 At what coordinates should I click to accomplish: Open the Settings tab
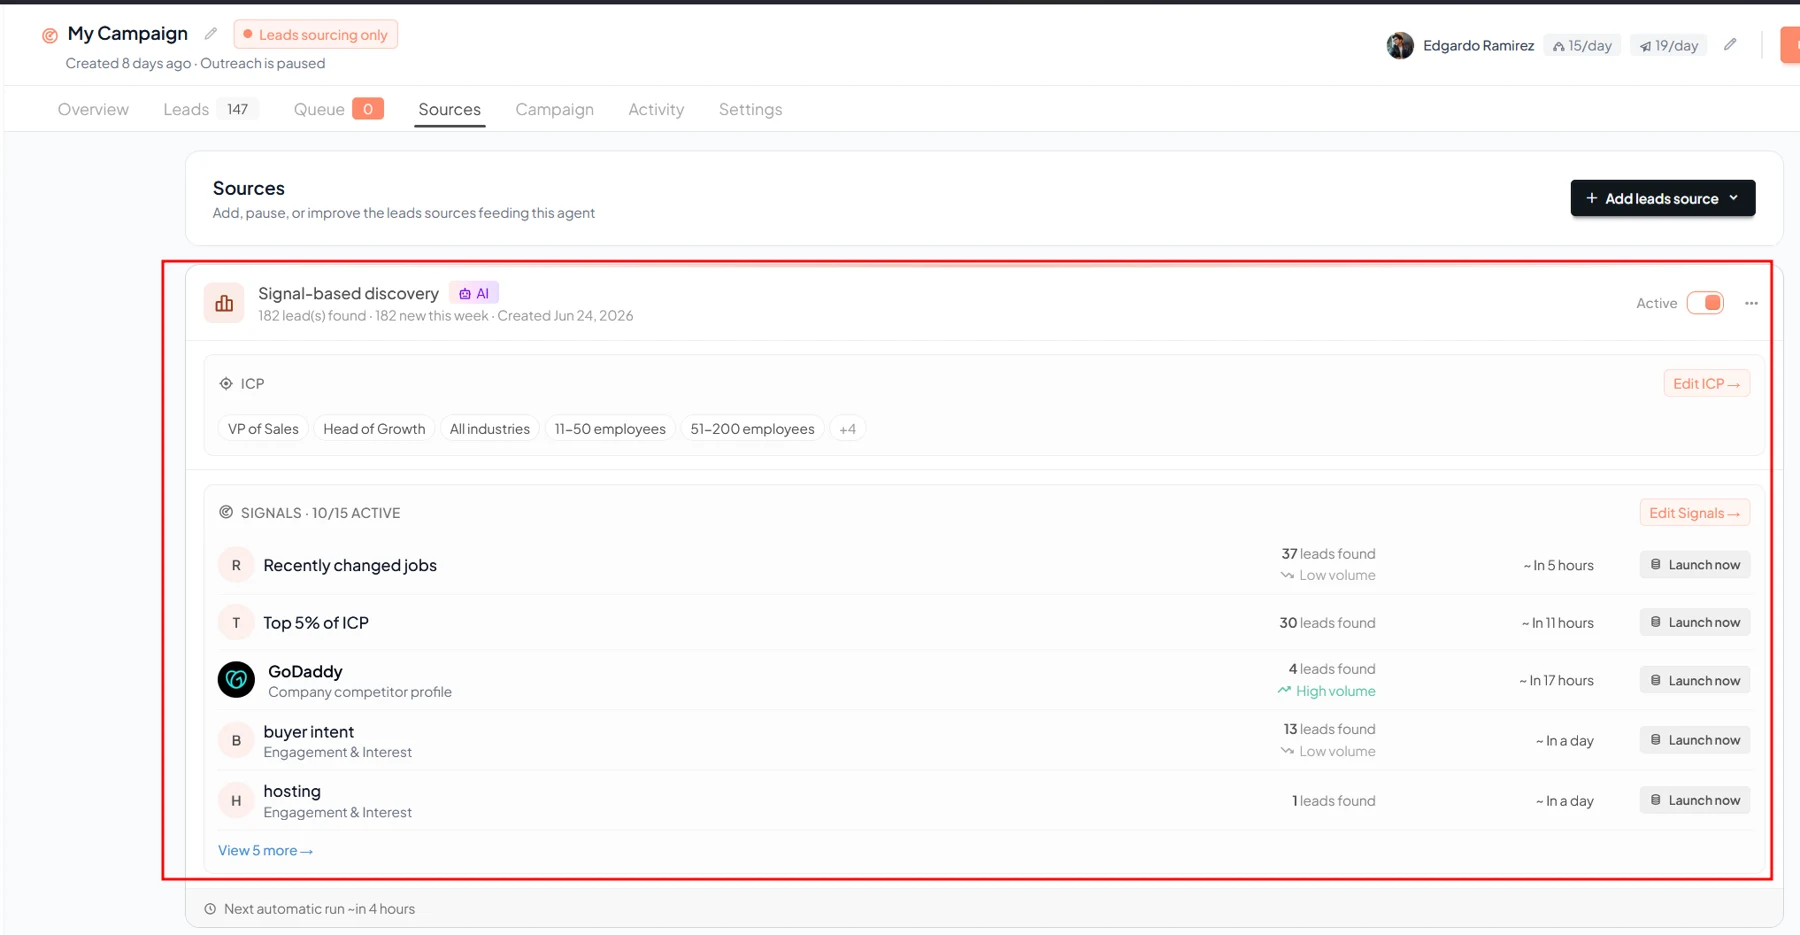click(750, 109)
